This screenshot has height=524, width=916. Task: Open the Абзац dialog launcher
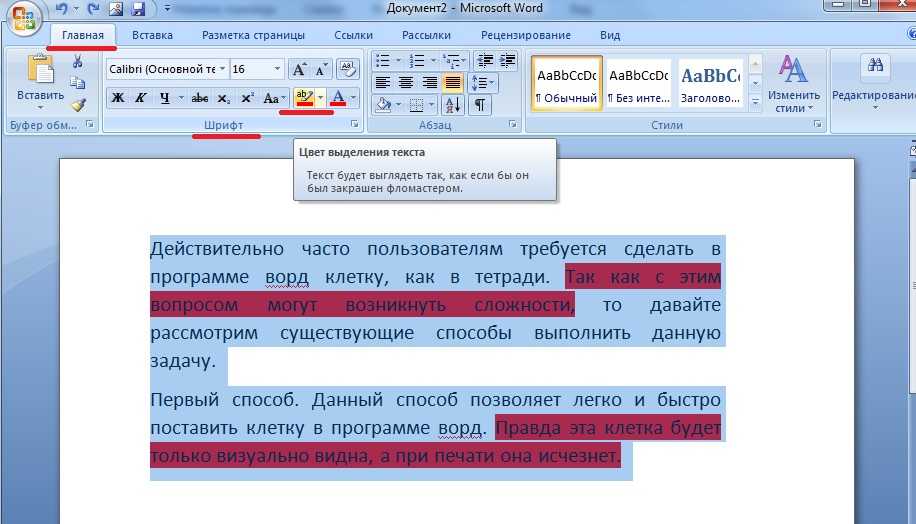pyautogui.click(x=512, y=124)
